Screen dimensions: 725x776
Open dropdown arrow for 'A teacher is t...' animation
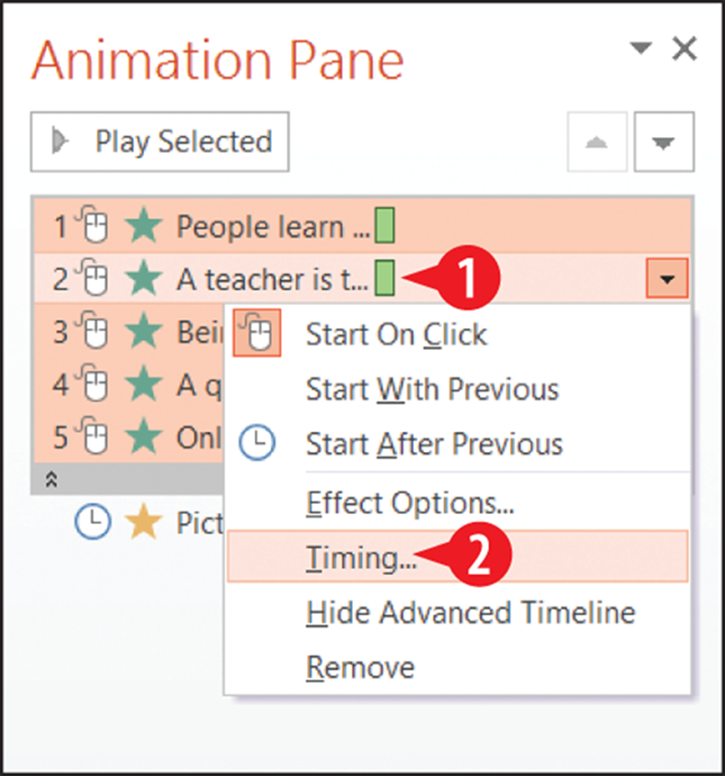[x=667, y=279]
